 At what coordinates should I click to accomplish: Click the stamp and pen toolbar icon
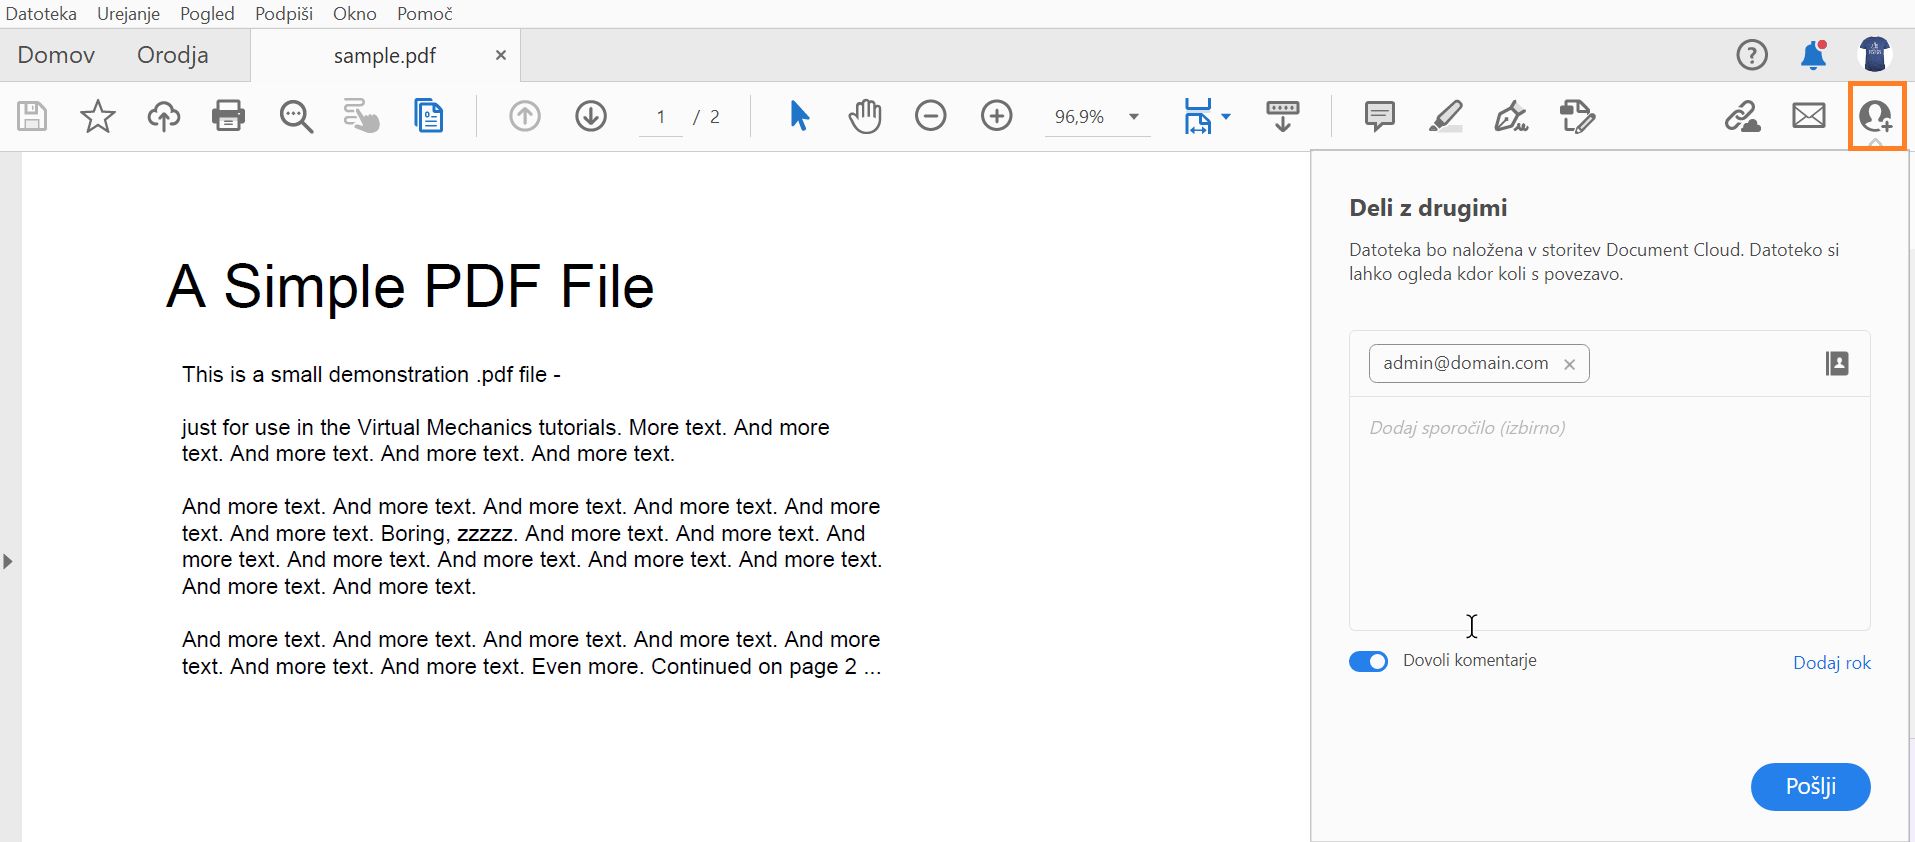click(x=1578, y=116)
